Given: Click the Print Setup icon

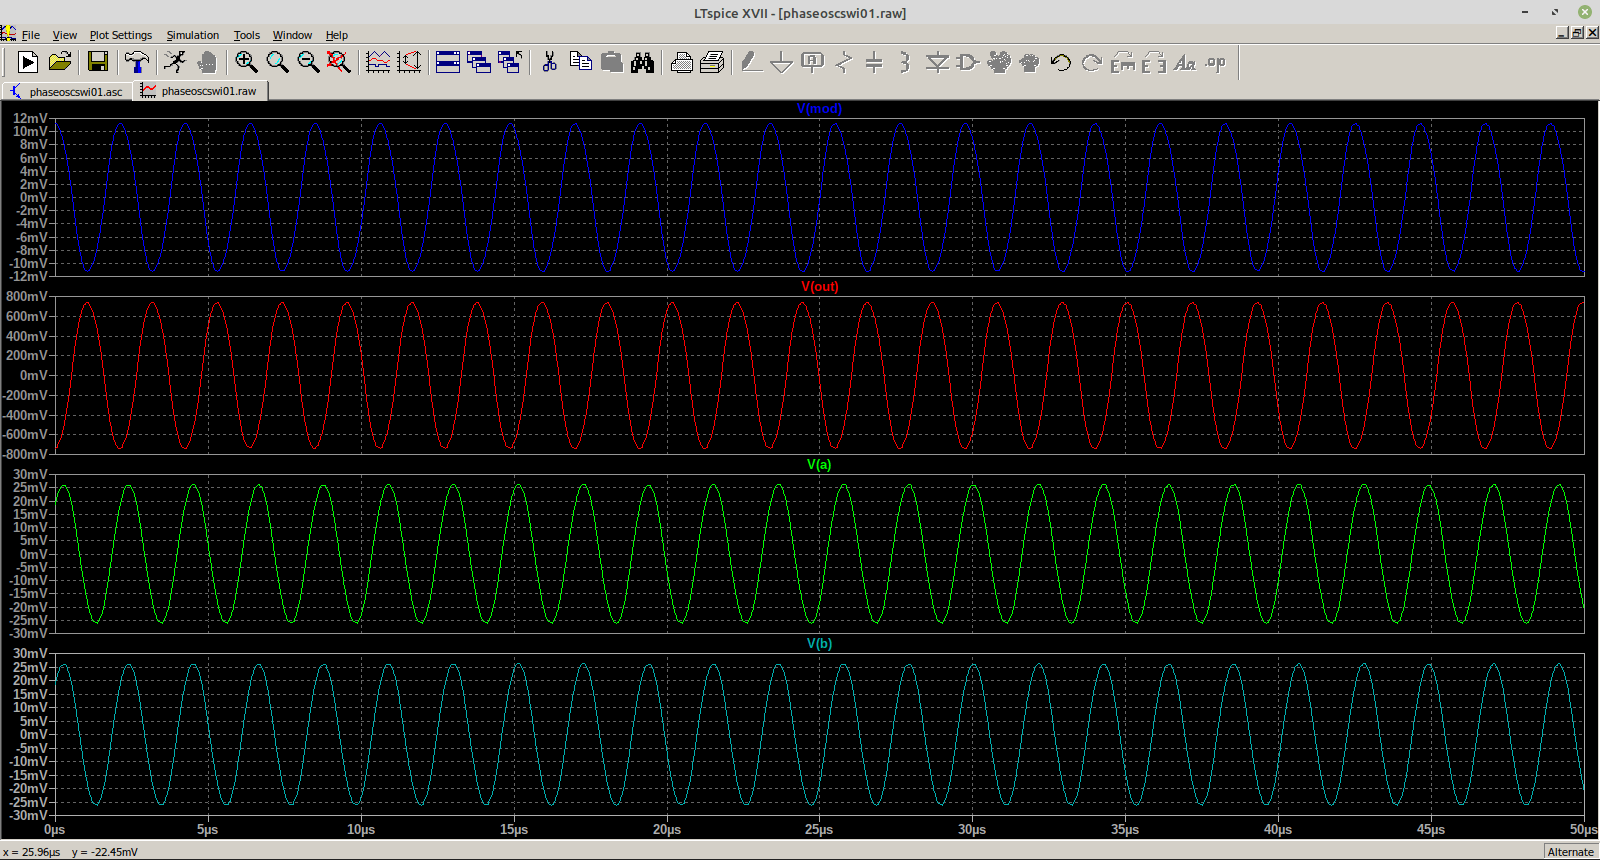Looking at the screenshot, I should tap(712, 62).
